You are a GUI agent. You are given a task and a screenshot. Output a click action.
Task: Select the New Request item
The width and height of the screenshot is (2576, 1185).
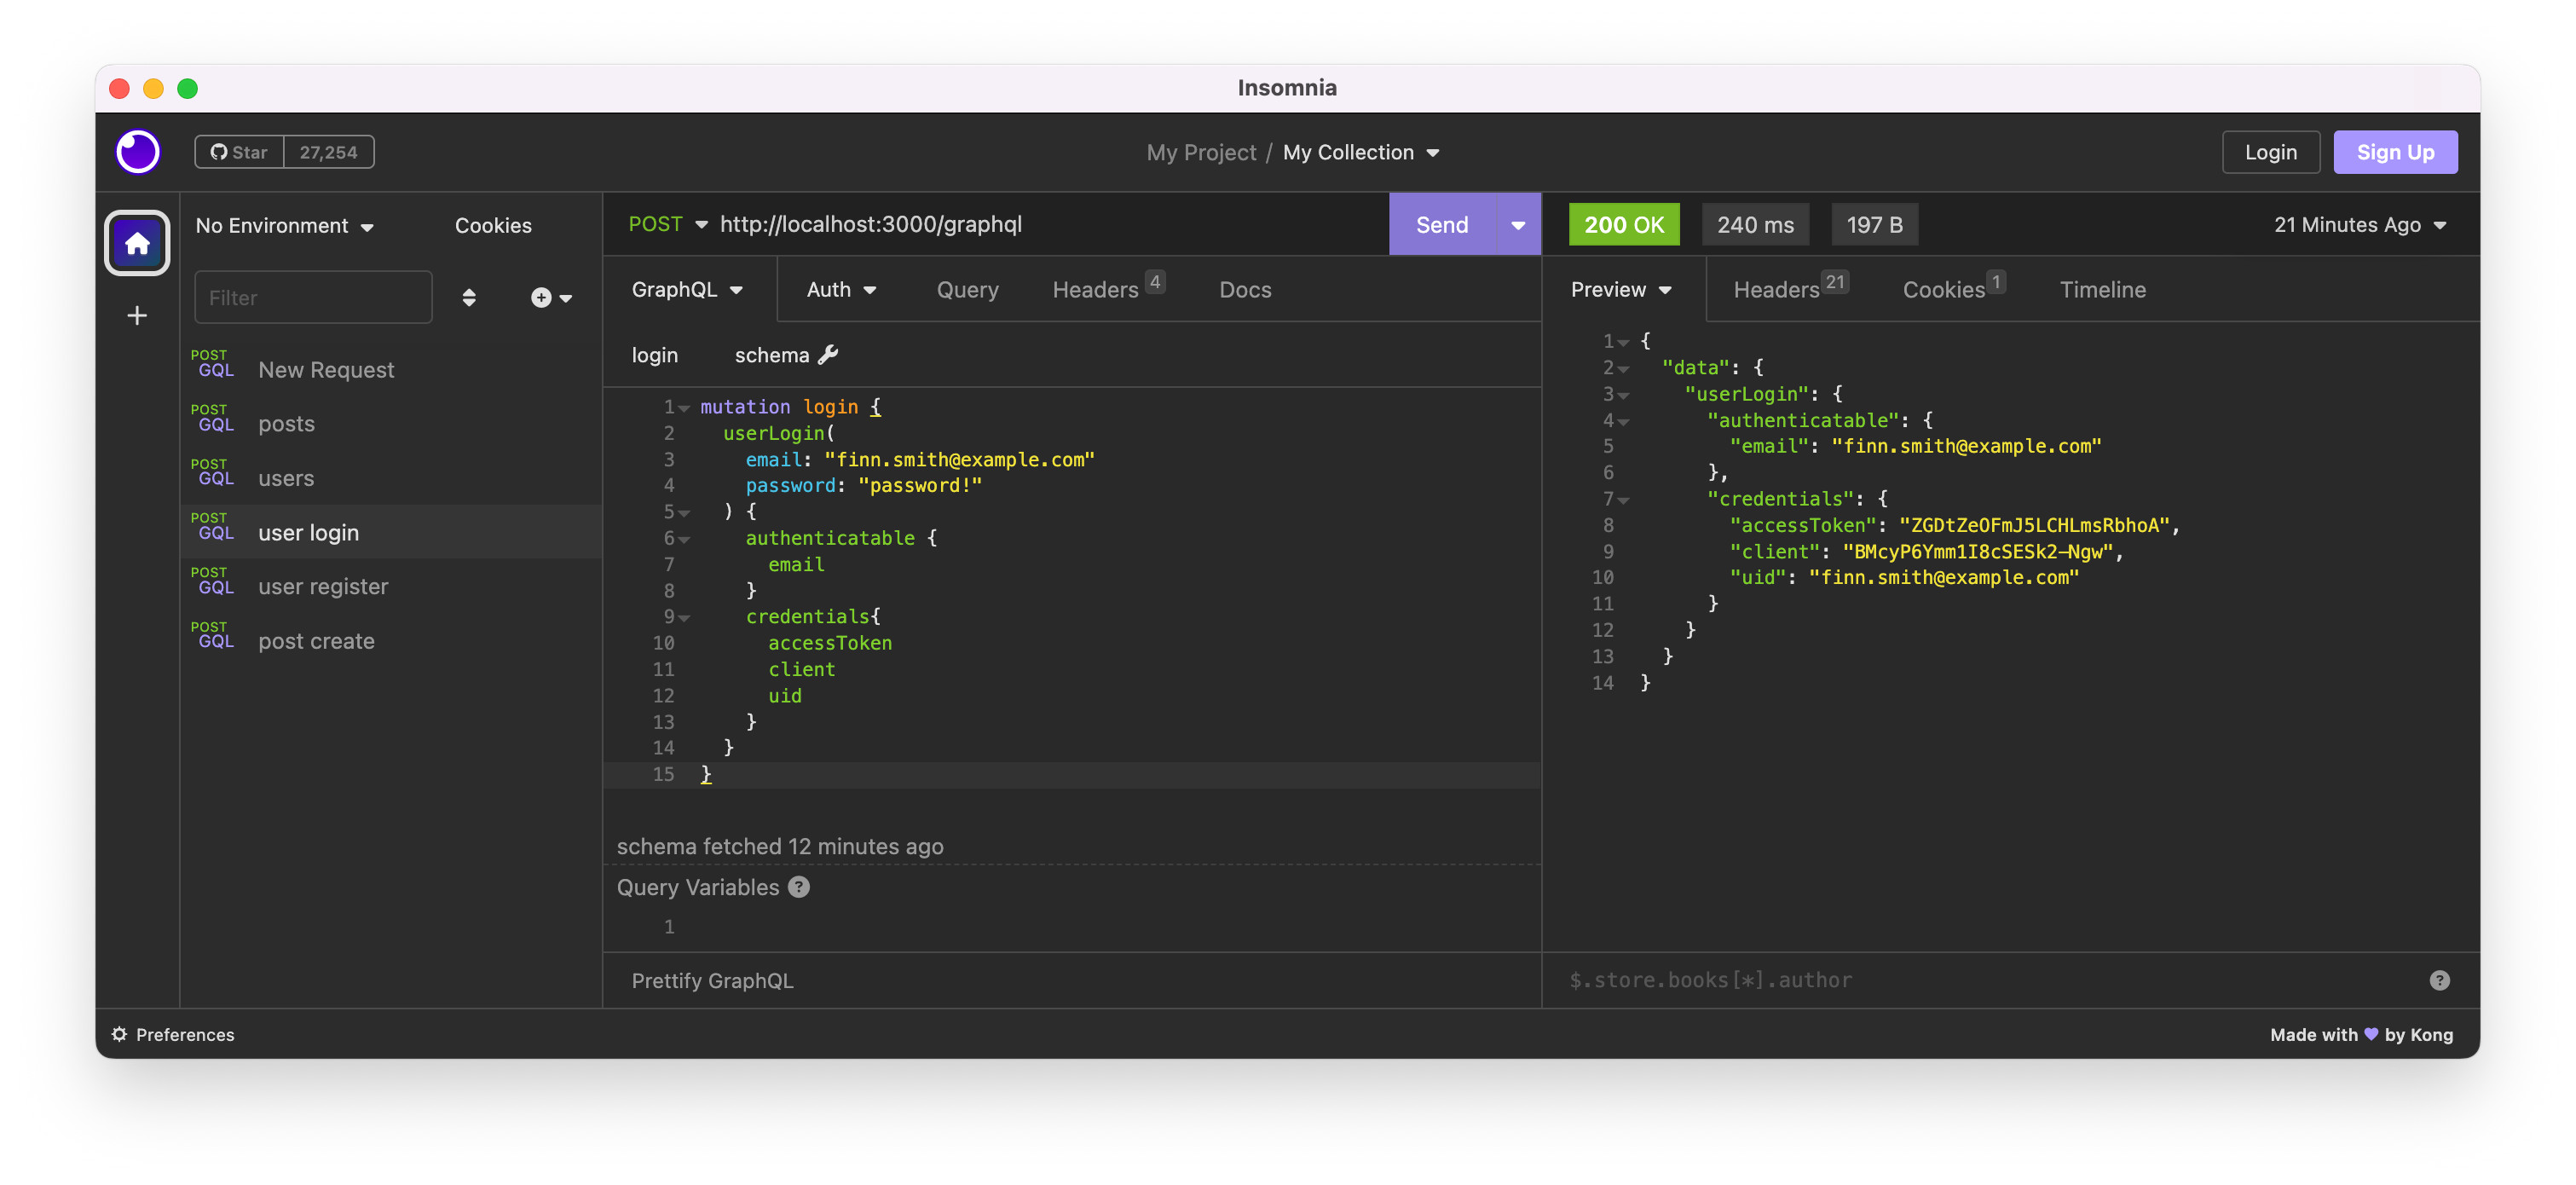coord(391,369)
